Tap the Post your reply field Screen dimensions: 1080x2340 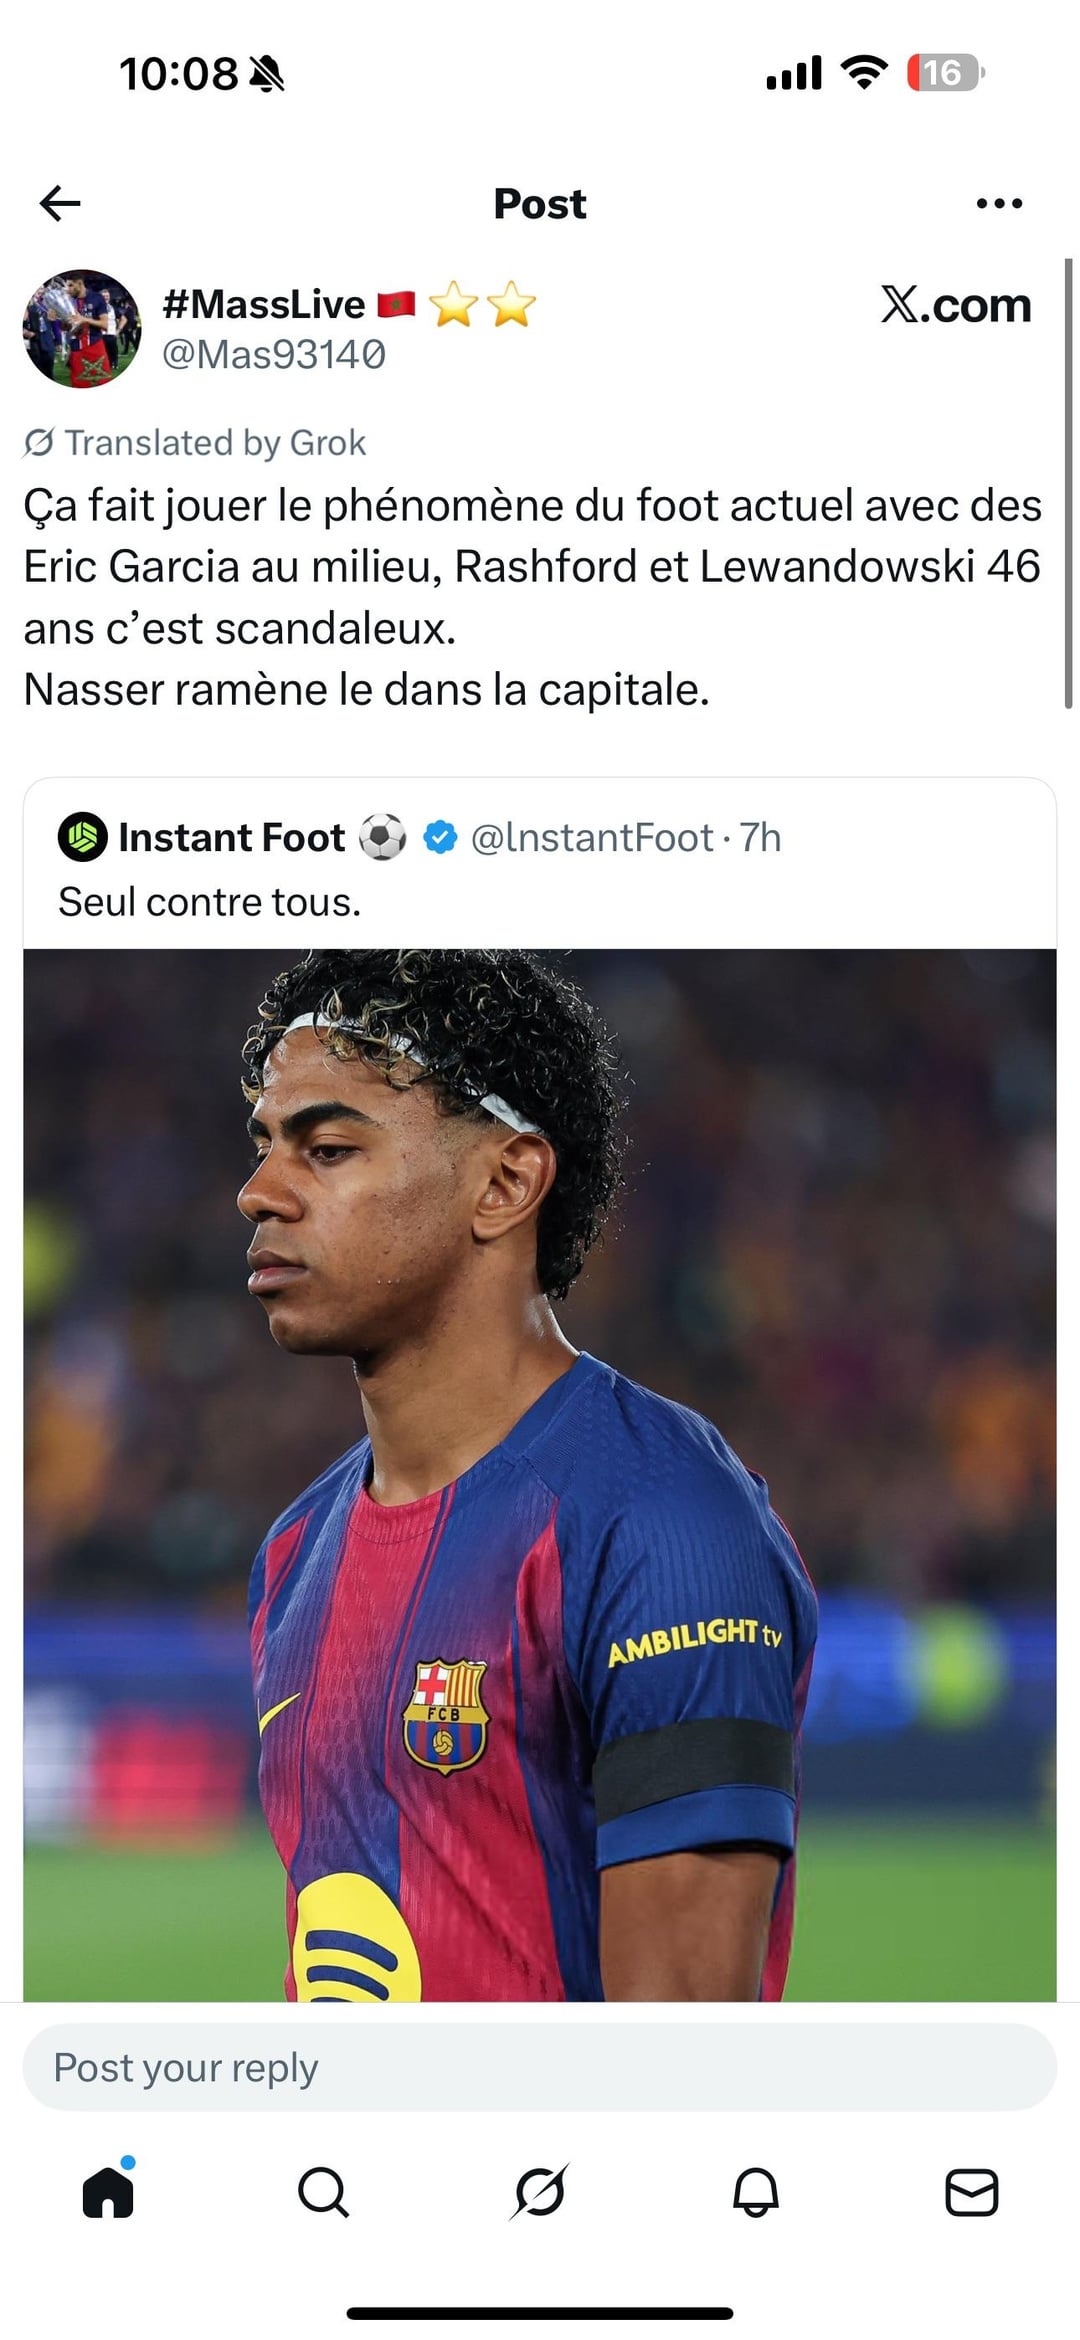click(x=540, y=2067)
